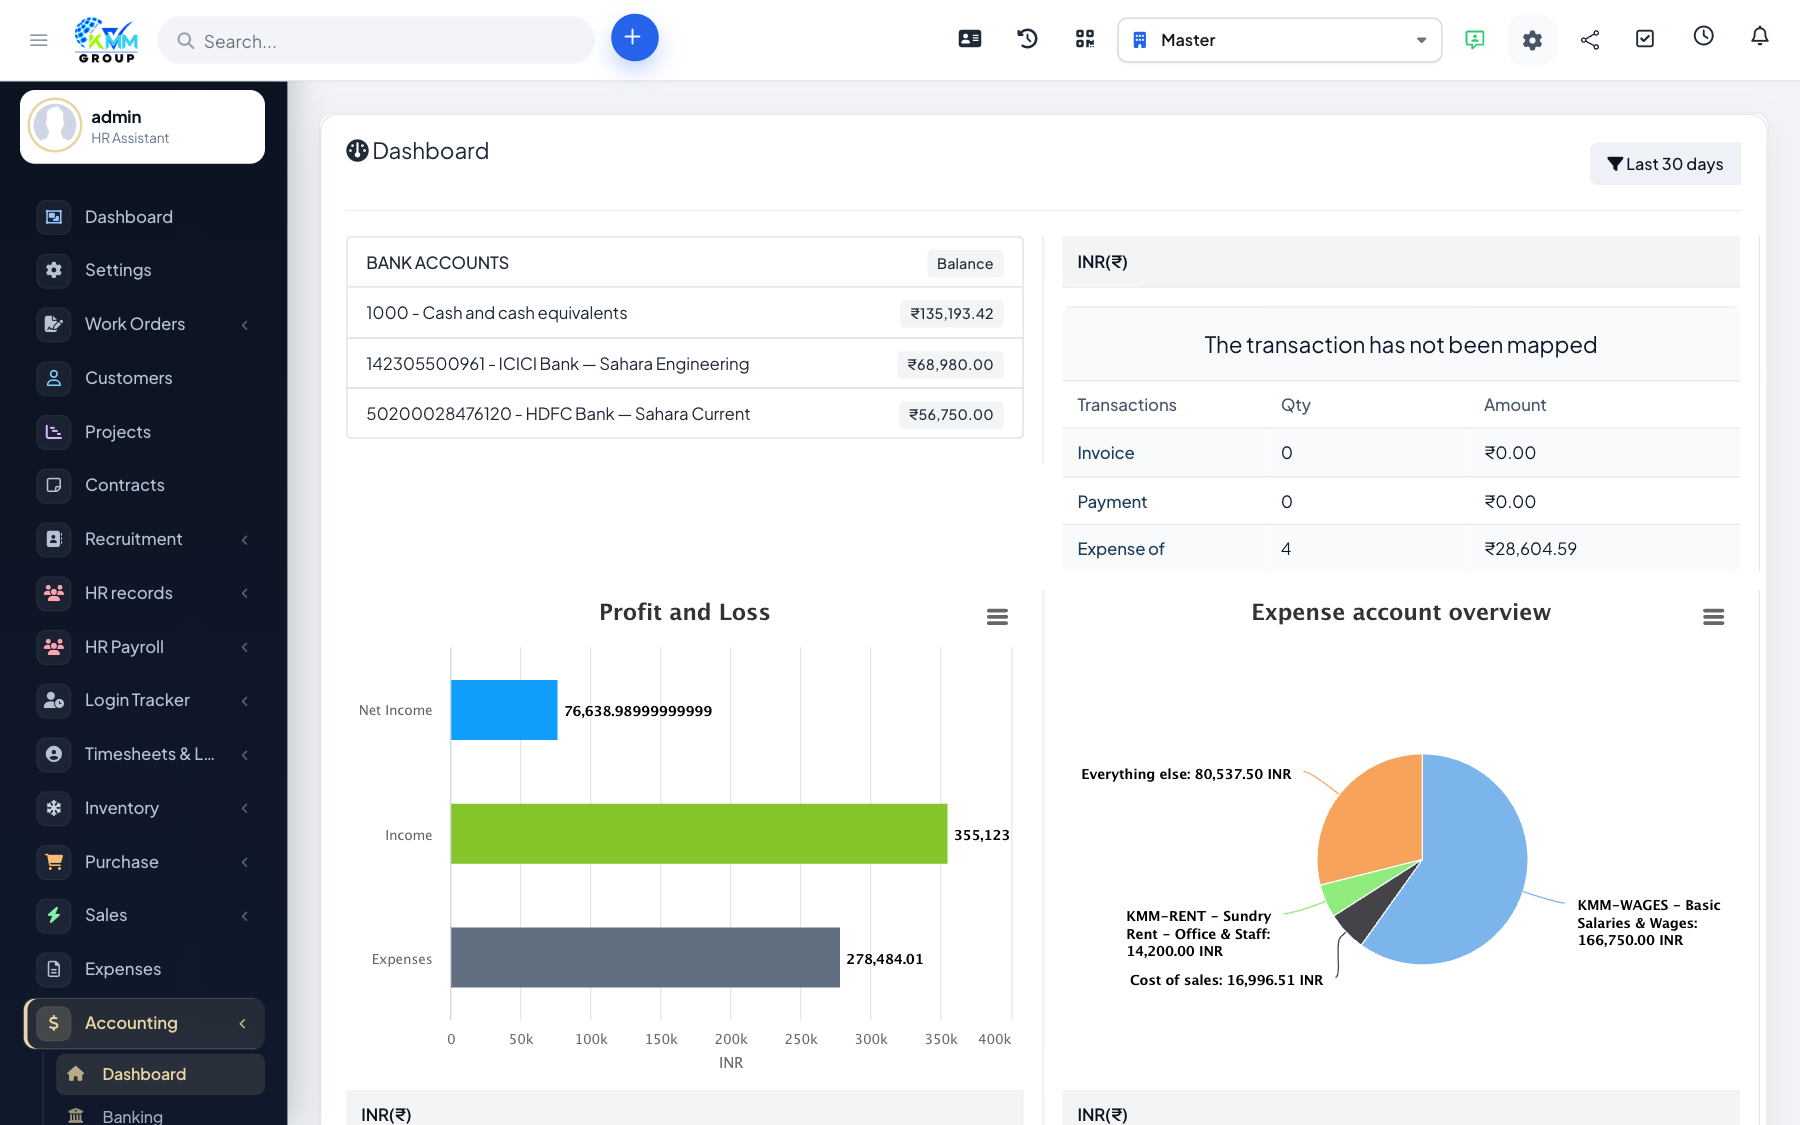Expand the Work Orders menu
Viewport: 1800px width, 1125px height.
pos(143,324)
